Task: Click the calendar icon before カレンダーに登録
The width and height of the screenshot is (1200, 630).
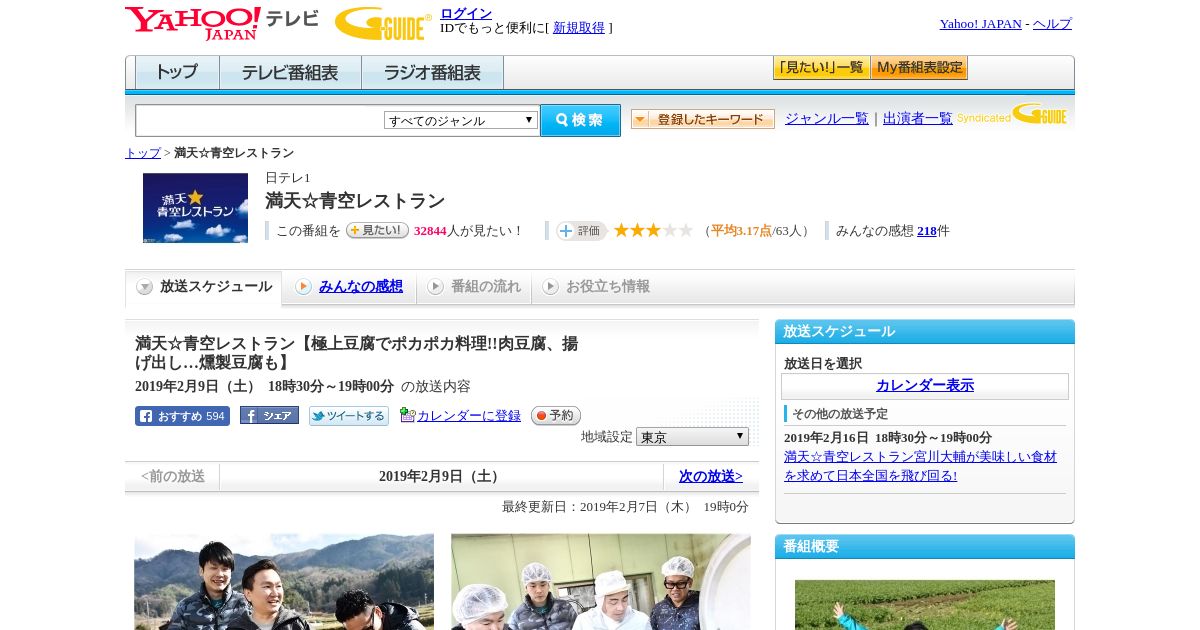Action: (x=407, y=415)
